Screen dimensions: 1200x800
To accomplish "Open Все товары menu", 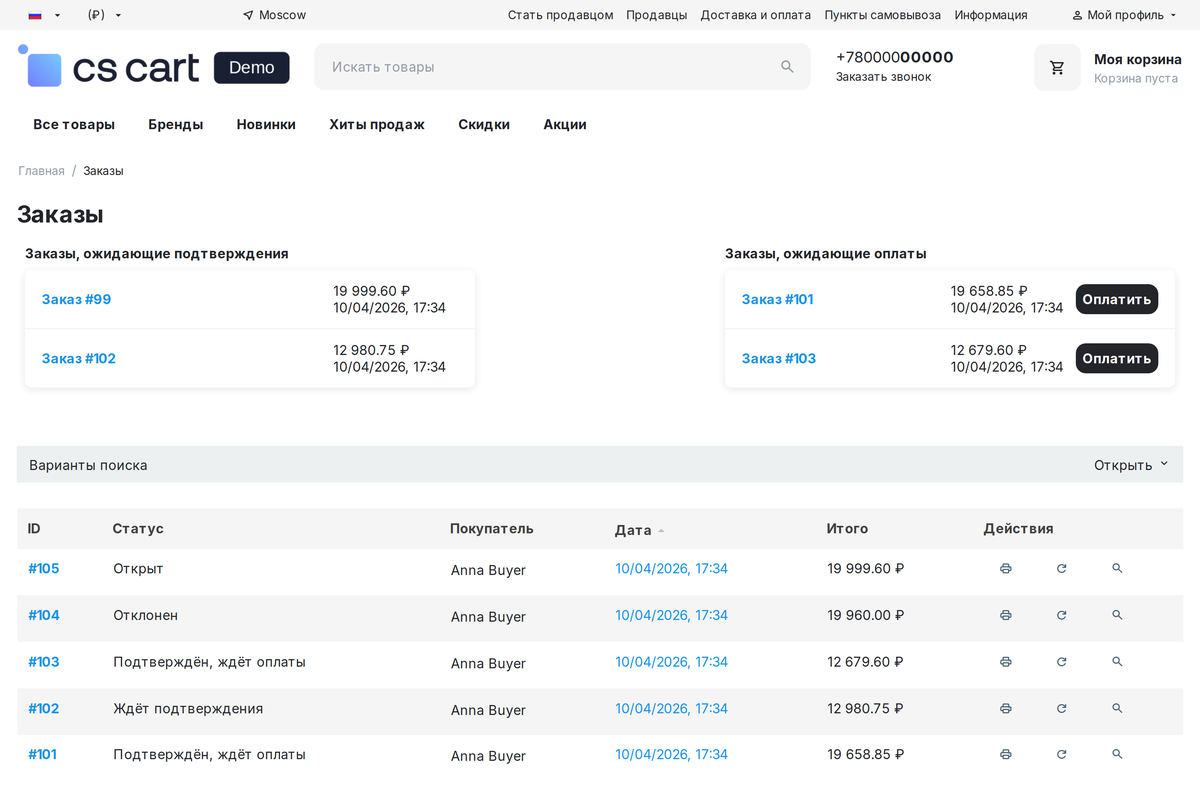I will click(74, 125).
